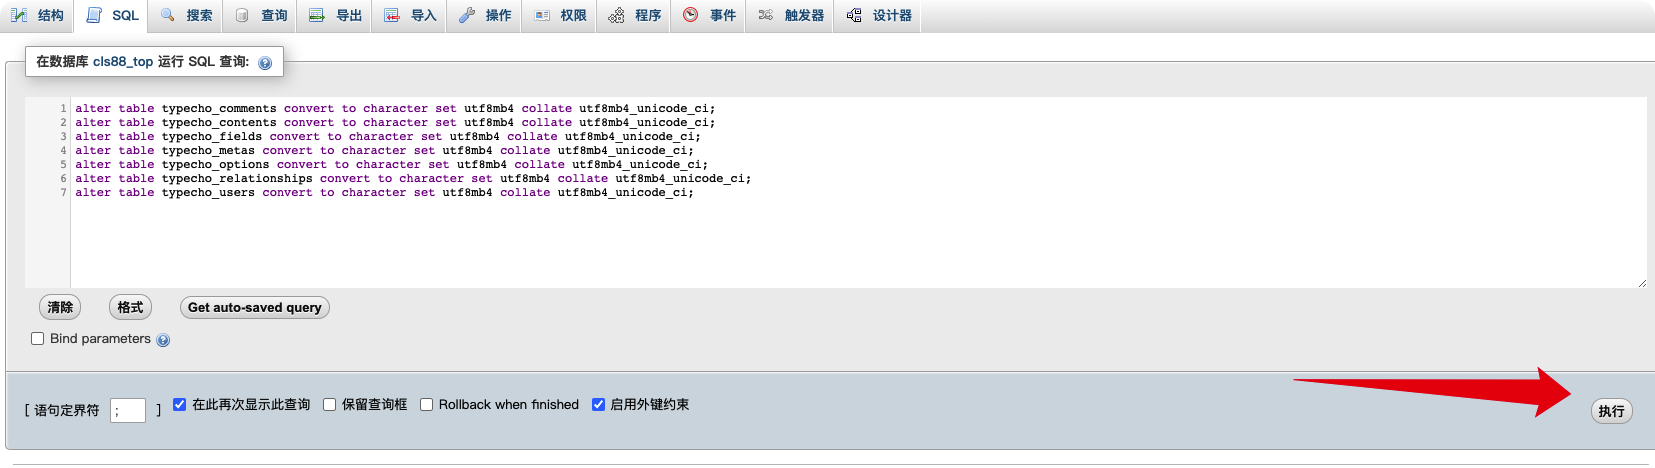This screenshot has height=468, width=1655.
Task: Click the 执行 button to run query
Action: pos(1611,411)
